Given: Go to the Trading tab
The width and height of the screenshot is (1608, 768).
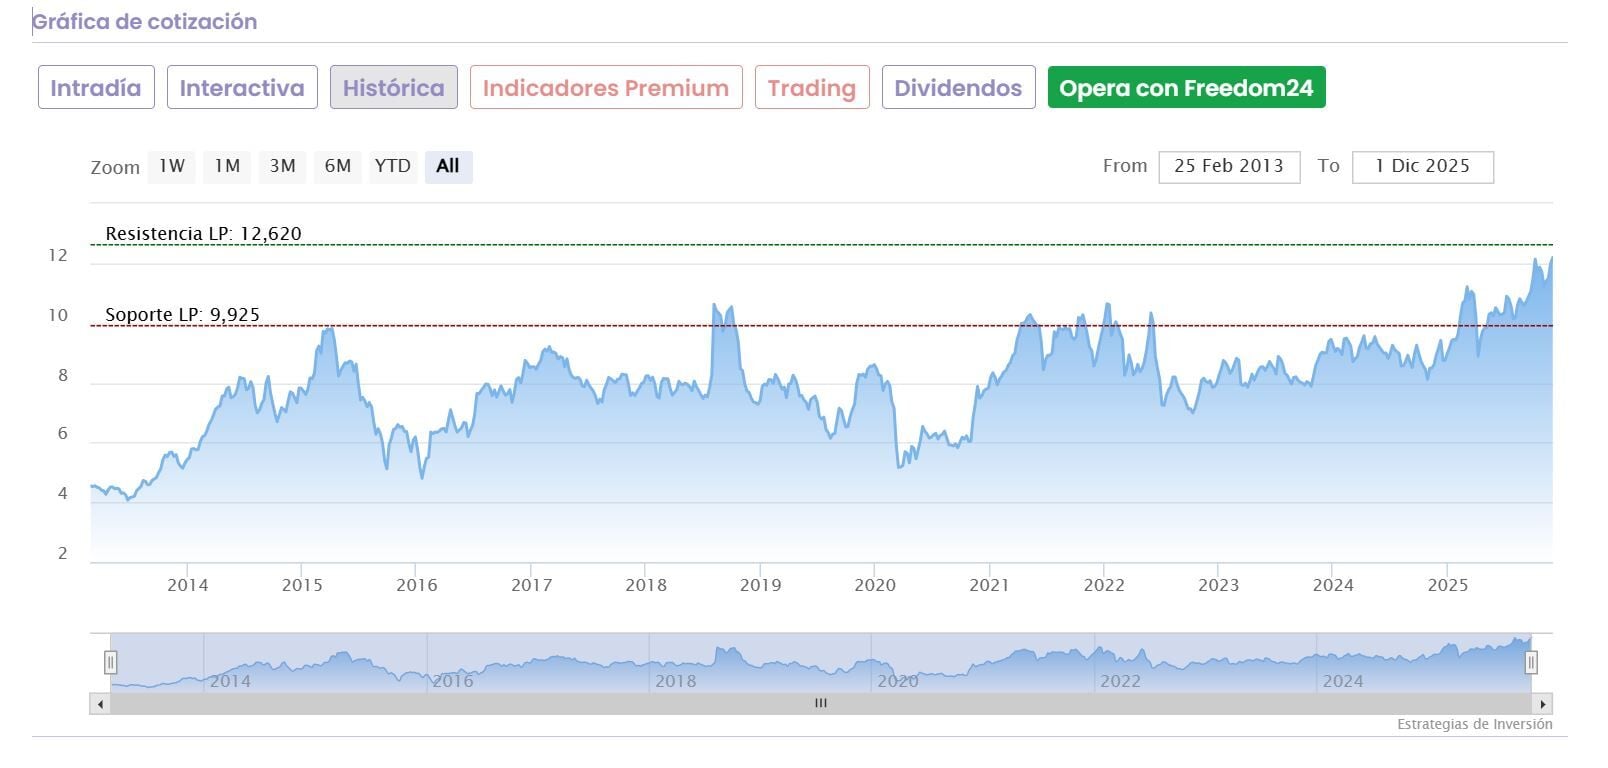Looking at the screenshot, I should (x=812, y=88).
